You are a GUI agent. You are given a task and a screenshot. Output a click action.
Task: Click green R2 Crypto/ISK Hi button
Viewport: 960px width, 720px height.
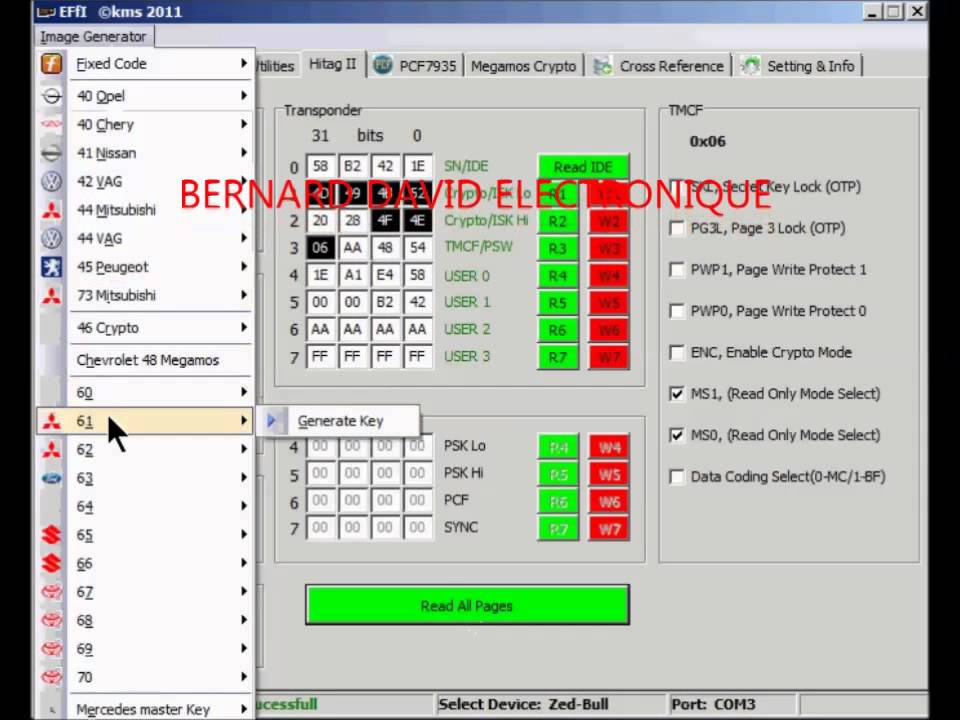tap(557, 222)
